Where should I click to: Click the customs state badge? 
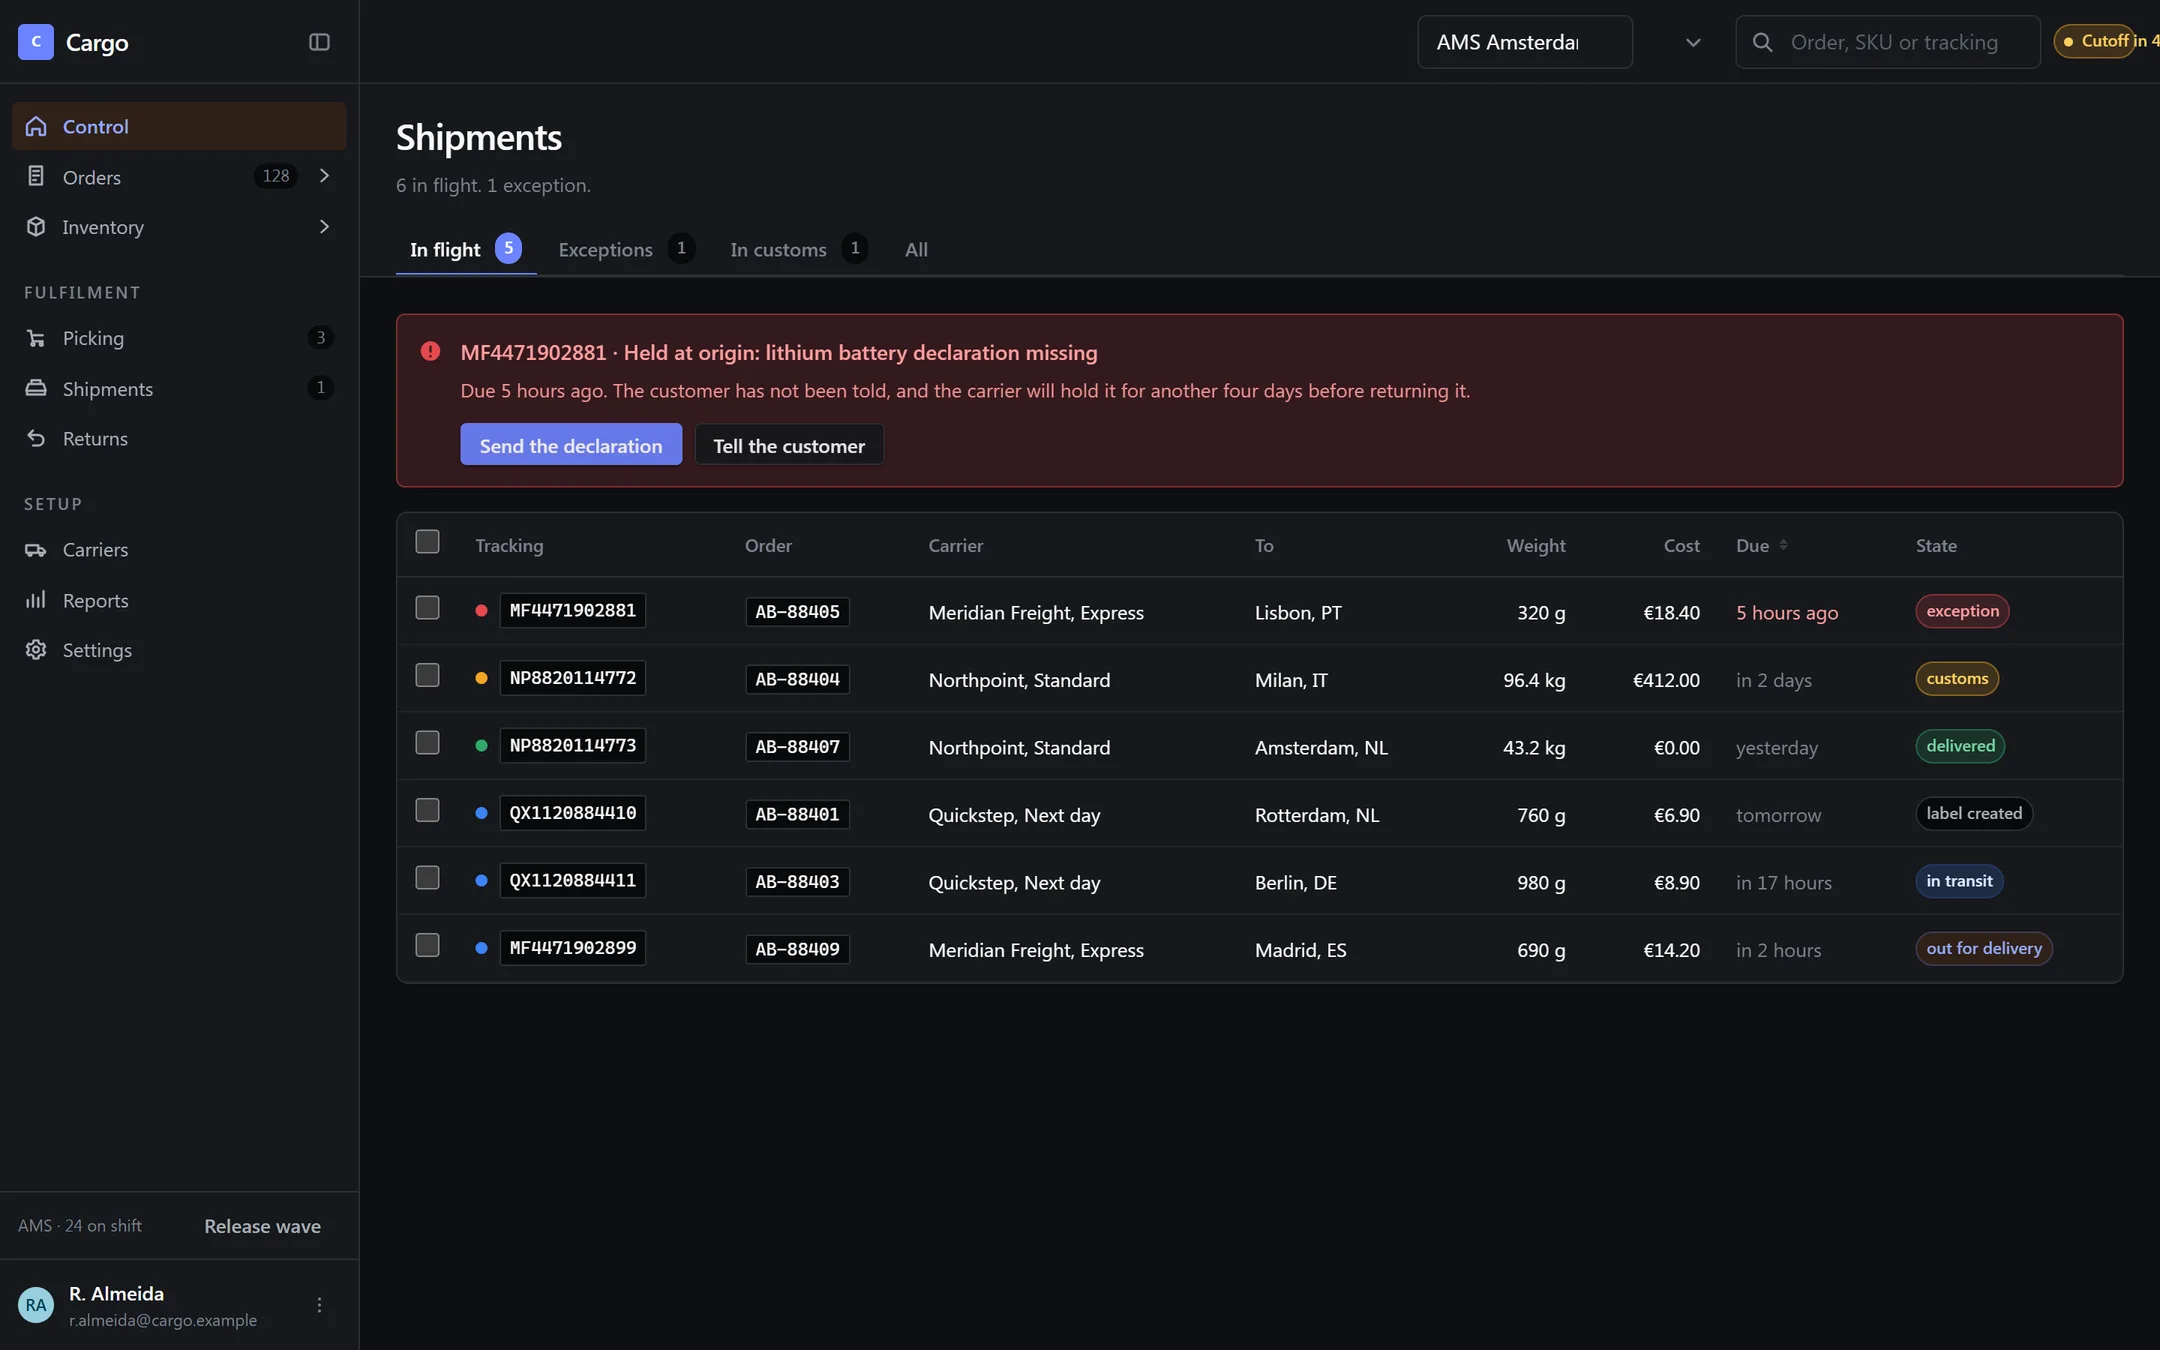[1957, 678]
